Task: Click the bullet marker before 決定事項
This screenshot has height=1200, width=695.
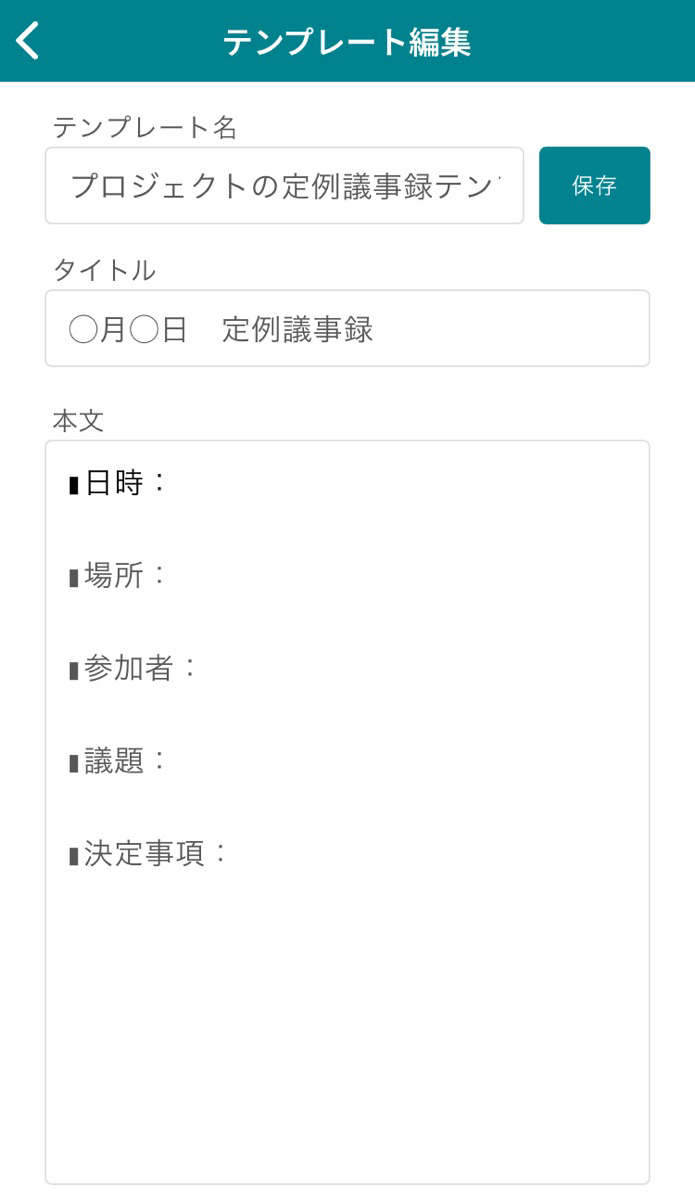Action: [x=74, y=856]
